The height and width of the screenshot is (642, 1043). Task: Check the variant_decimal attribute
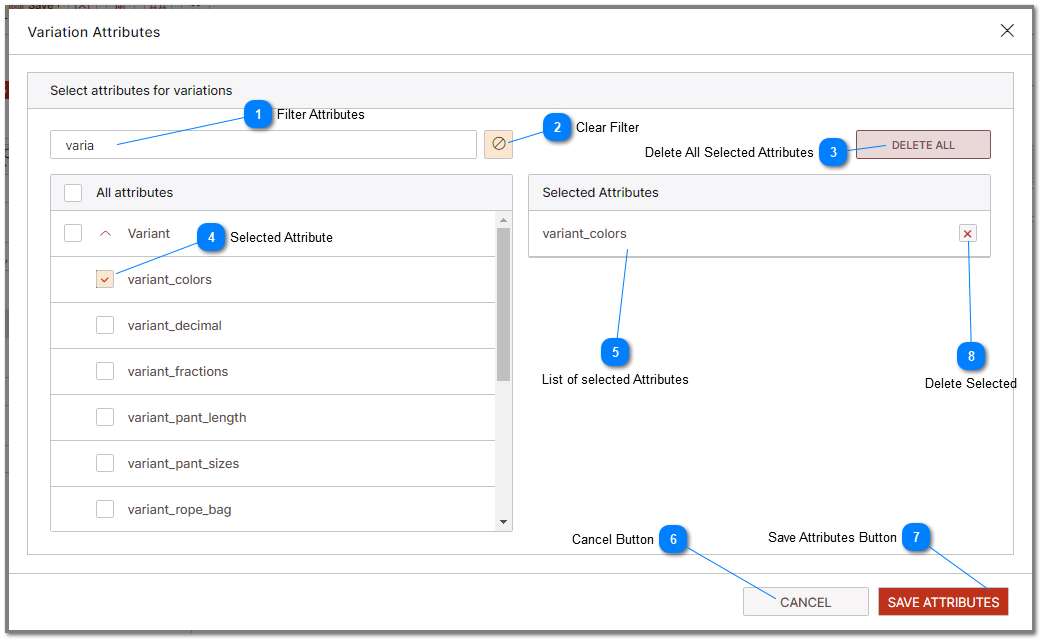[104, 325]
